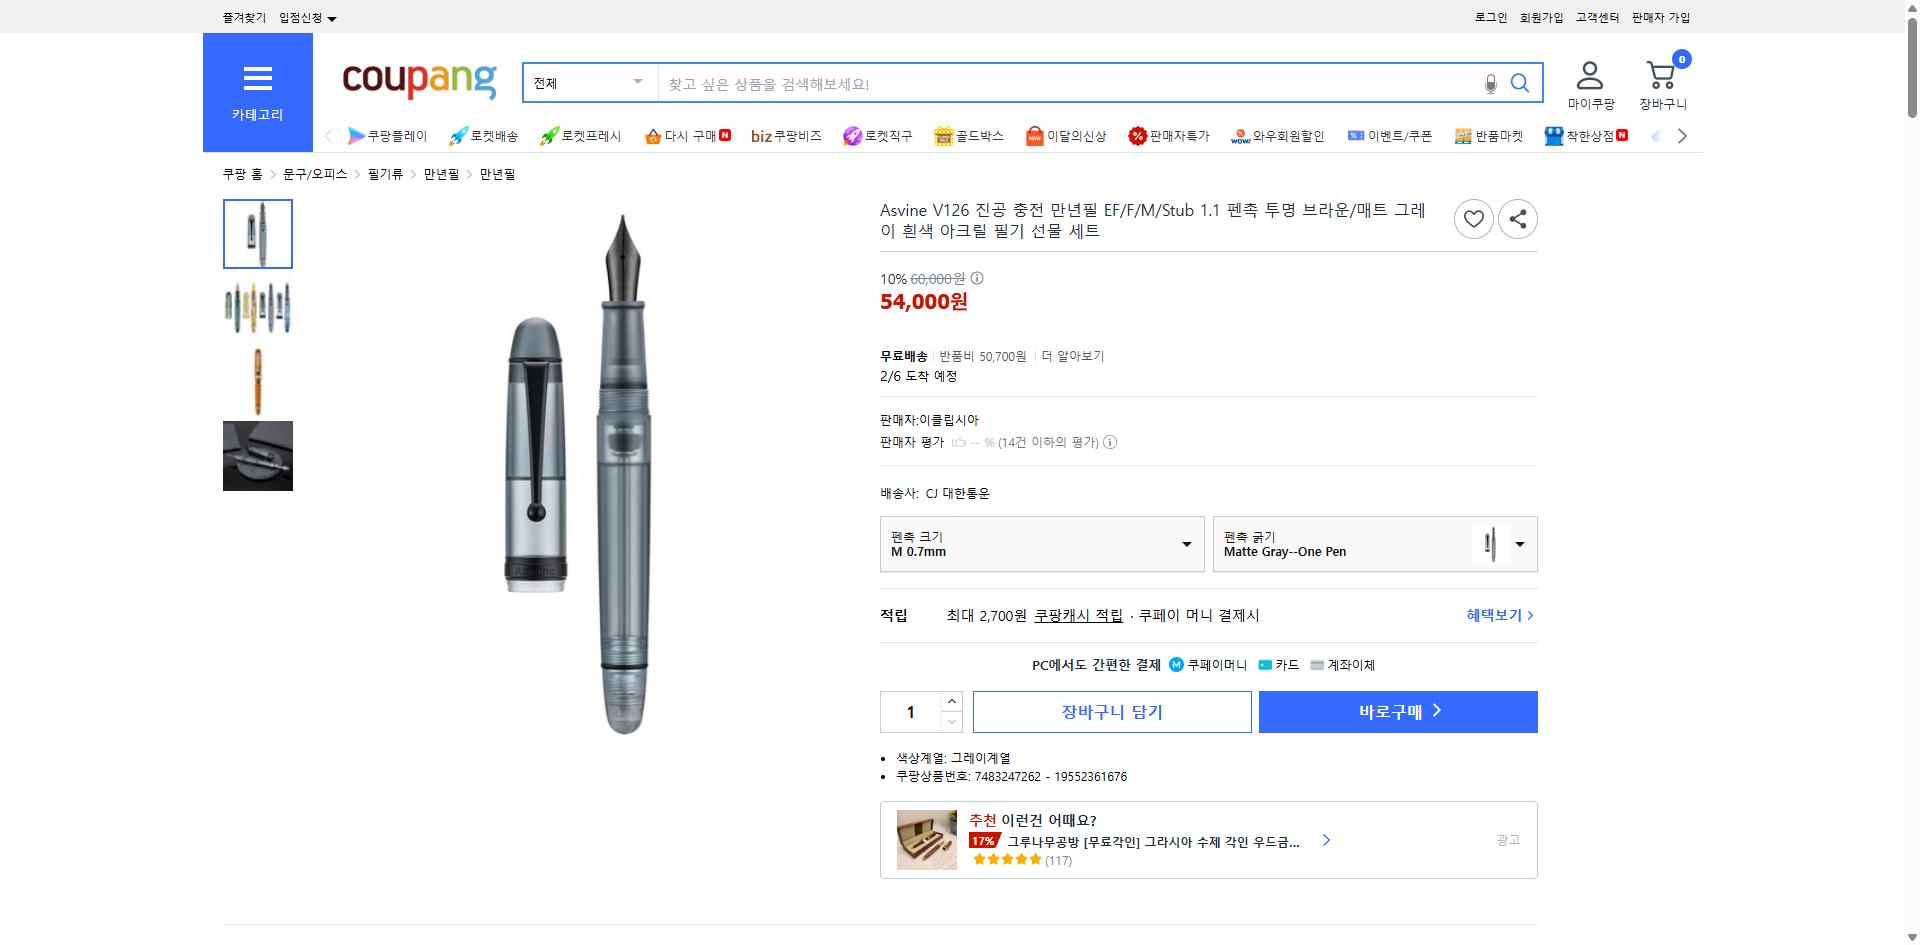
Task: Click the 골드박스 navigation icon
Action: tap(968, 135)
